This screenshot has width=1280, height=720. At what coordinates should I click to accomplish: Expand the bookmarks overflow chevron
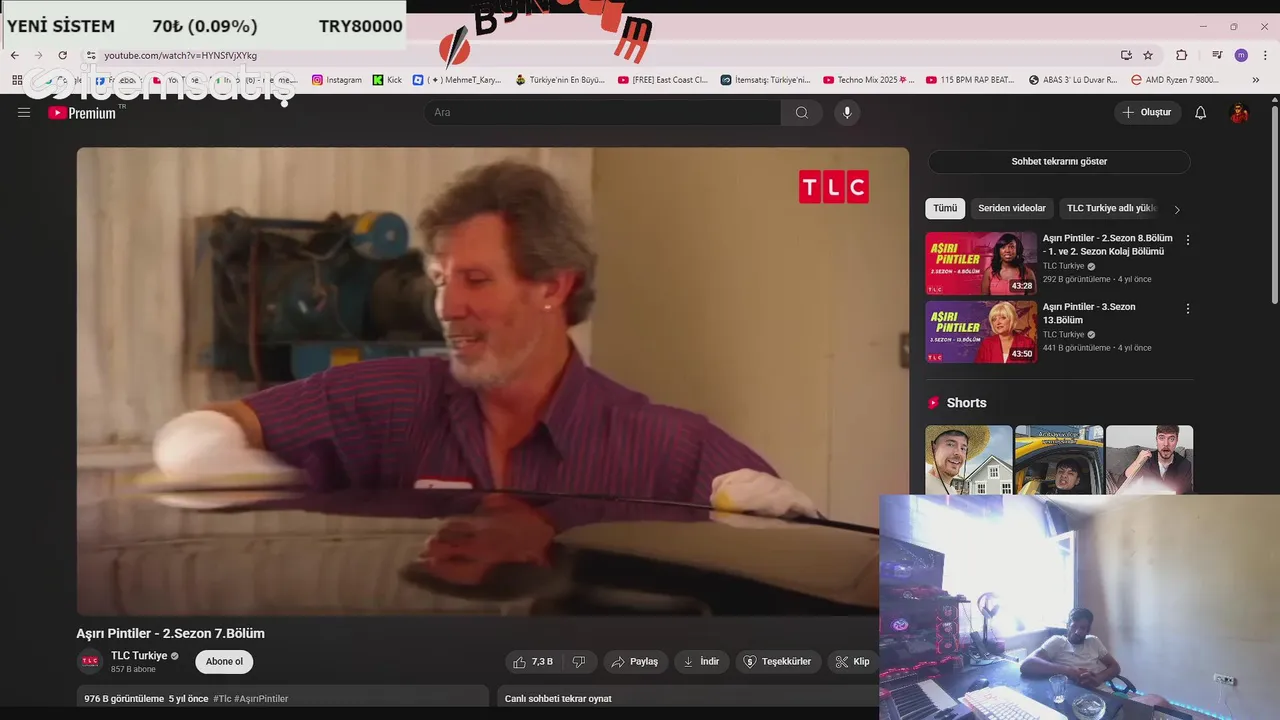(1256, 80)
